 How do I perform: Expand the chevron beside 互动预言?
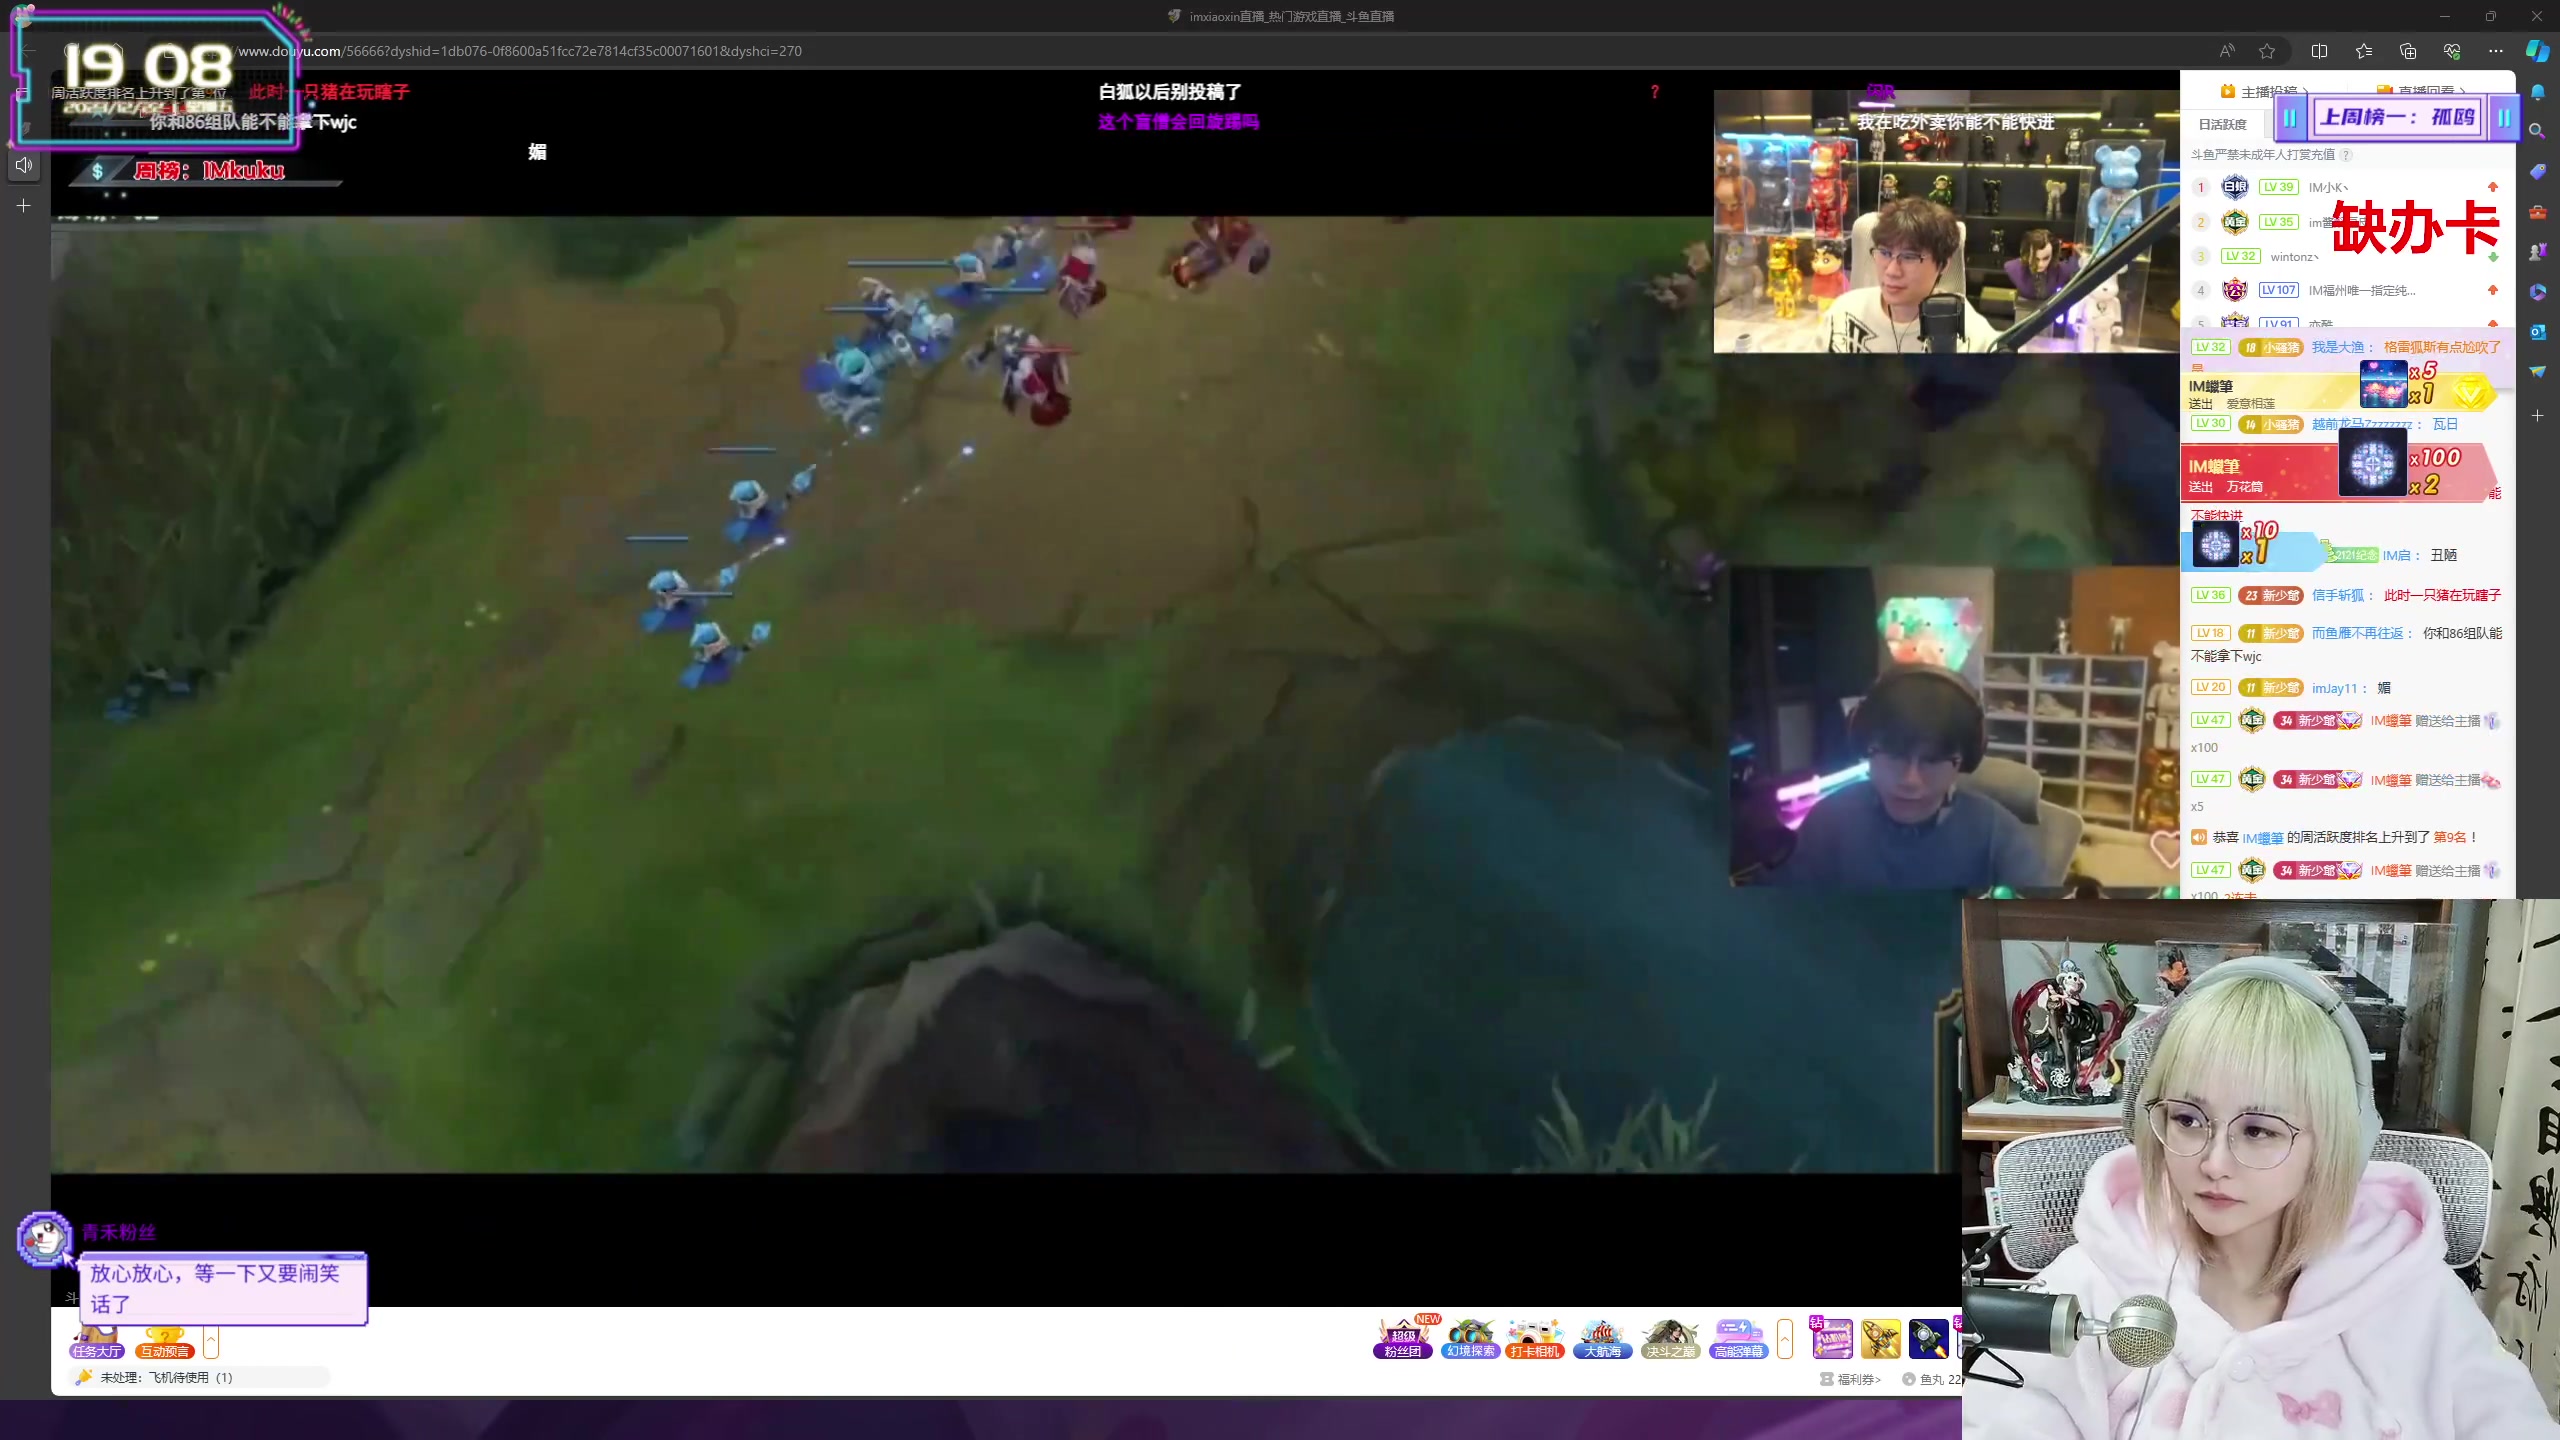210,1341
